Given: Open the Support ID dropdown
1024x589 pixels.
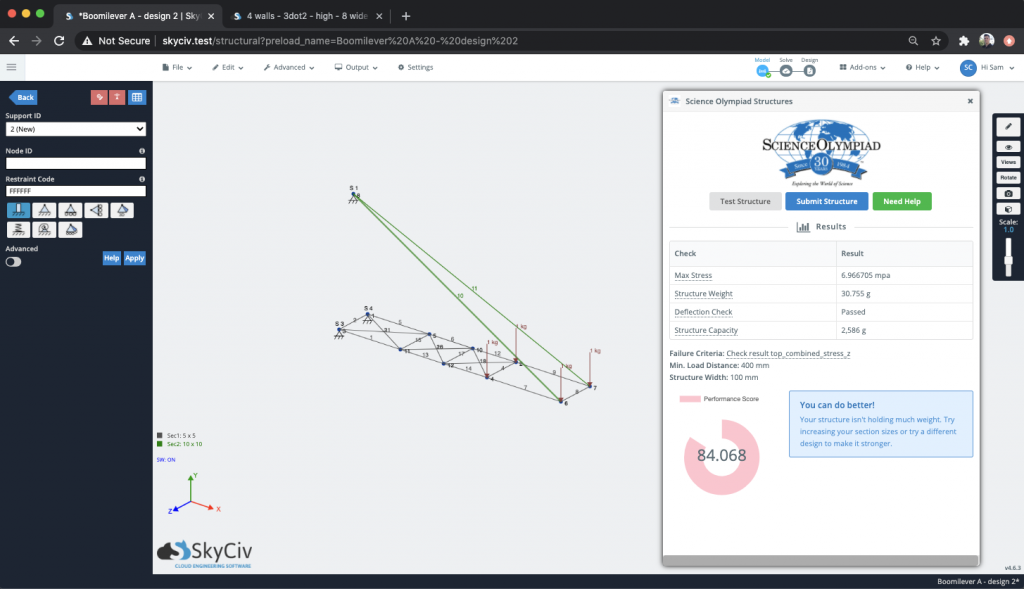Looking at the screenshot, I should [x=76, y=129].
